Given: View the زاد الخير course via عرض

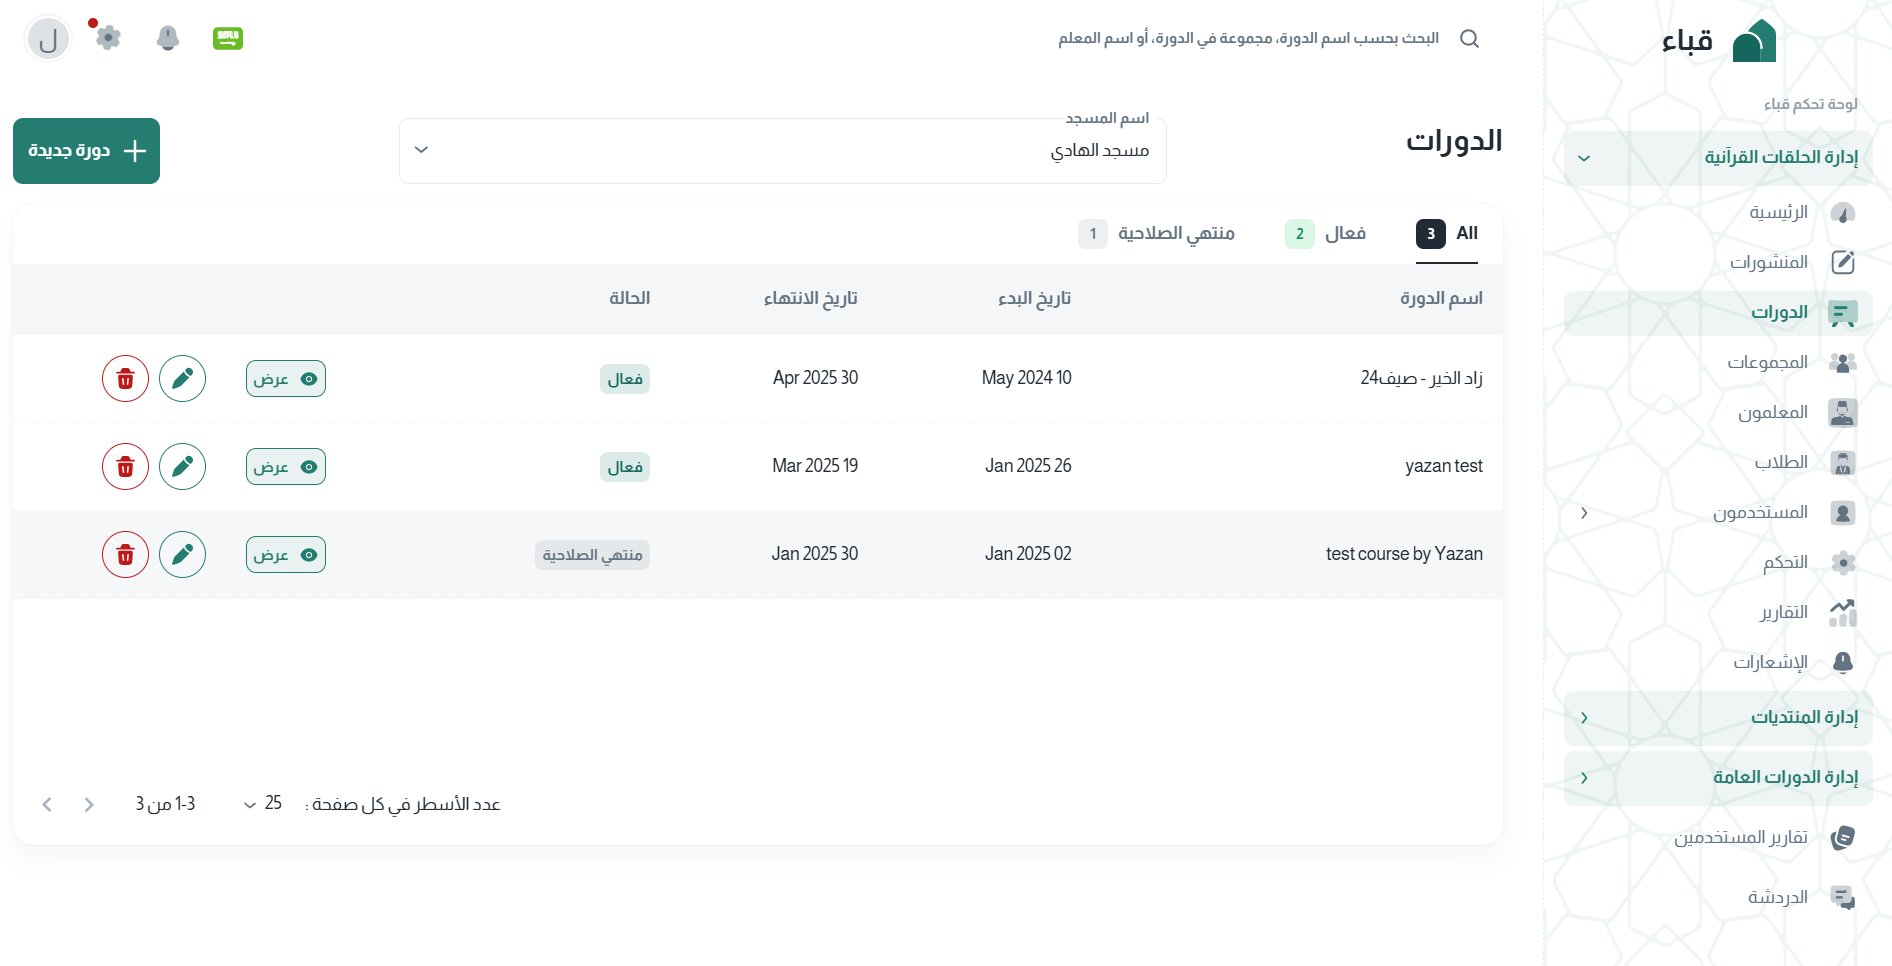Looking at the screenshot, I should (x=286, y=379).
